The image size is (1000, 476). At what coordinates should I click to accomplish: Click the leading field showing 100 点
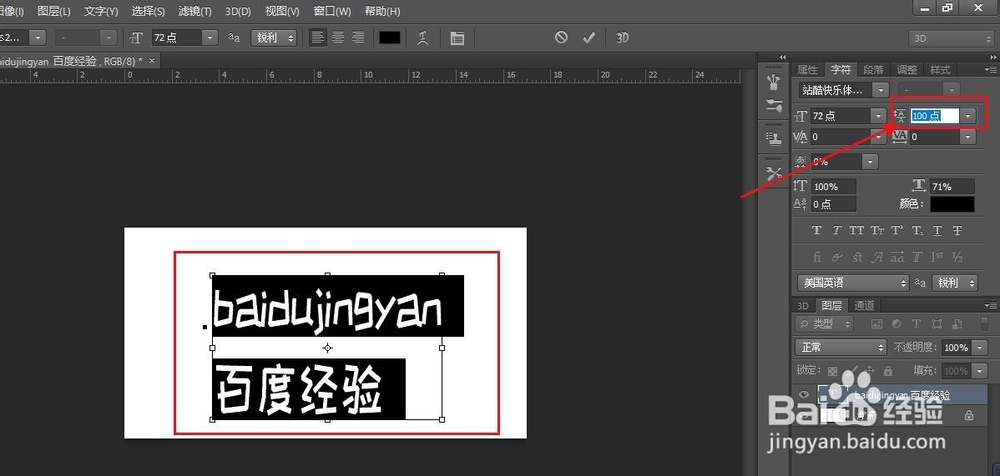[x=934, y=115]
